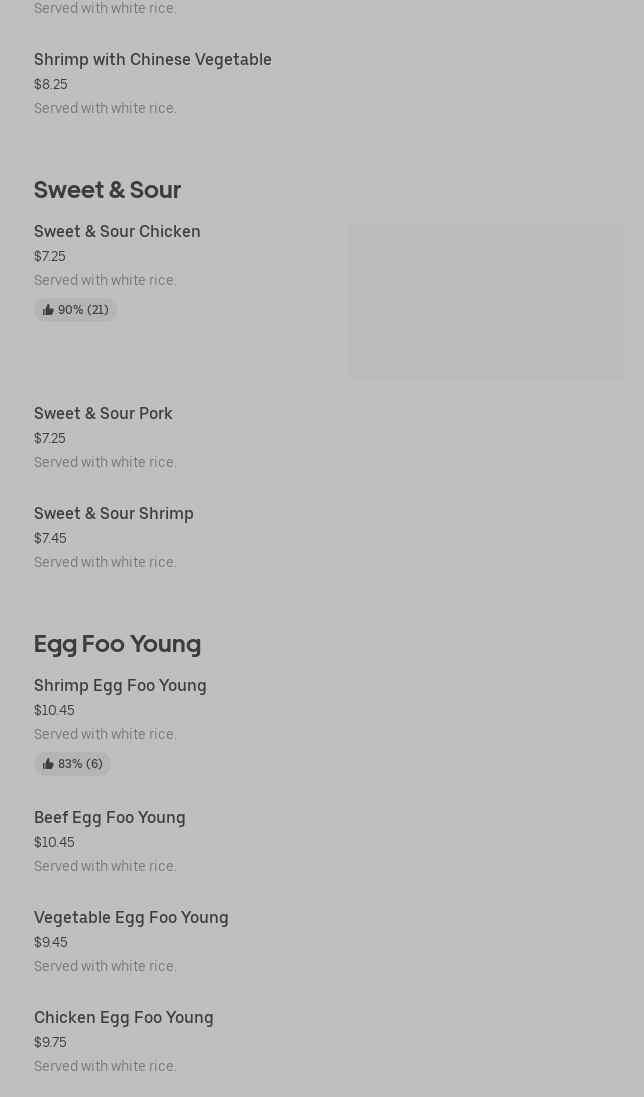Screen dimensions: 644x1097
Task: Open the Sweet & Sour Shrimp item
Action: coord(114,514)
